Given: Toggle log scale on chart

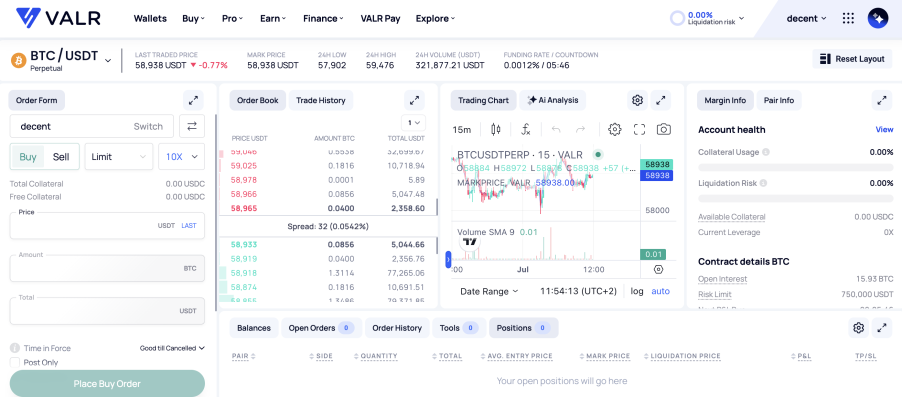Looking at the screenshot, I should (x=637, y=291).
